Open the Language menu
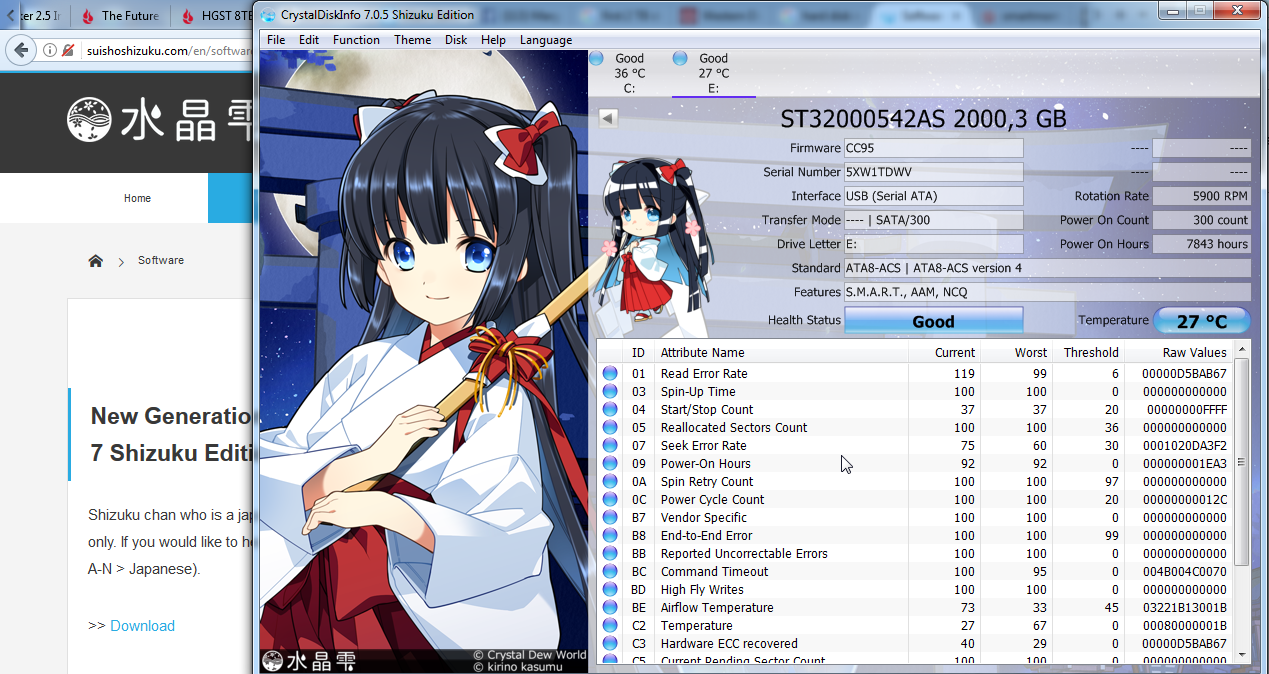The image size is (1269, 674). tap(546, 40)
